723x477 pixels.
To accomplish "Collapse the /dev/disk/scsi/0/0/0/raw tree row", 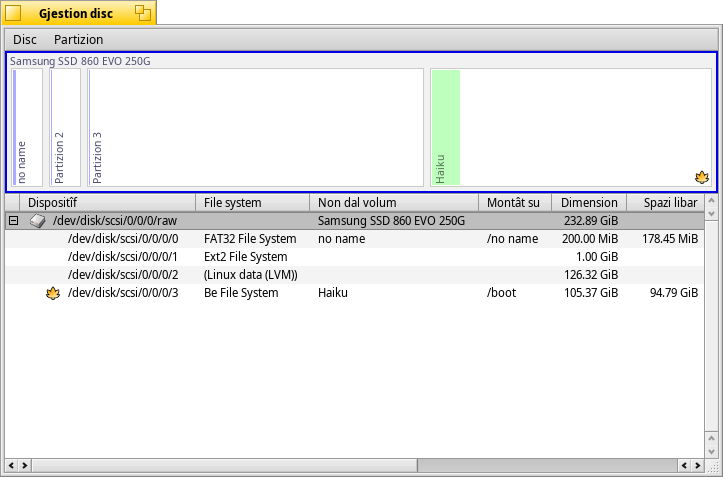I will tap(14, 221).
